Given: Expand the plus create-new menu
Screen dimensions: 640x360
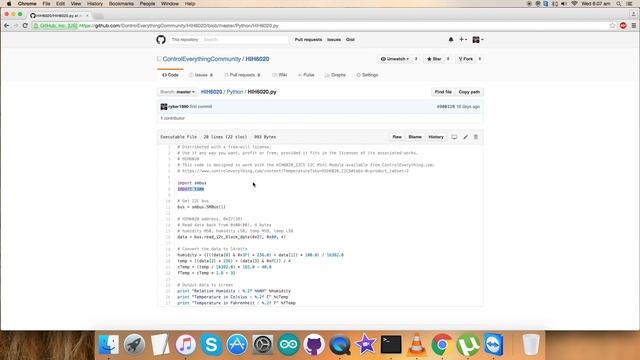Looking at the screenshot, I should point(463,40).
